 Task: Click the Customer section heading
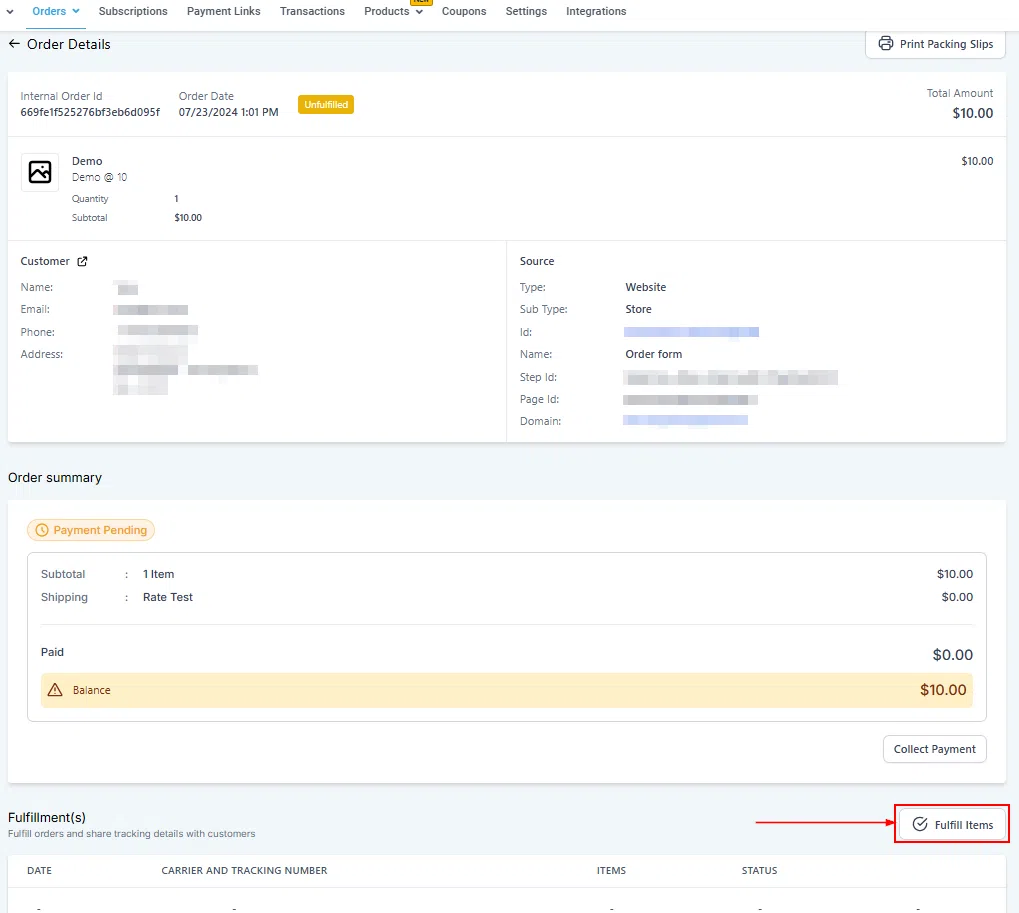pyautogui.click(x=45, y=261)
